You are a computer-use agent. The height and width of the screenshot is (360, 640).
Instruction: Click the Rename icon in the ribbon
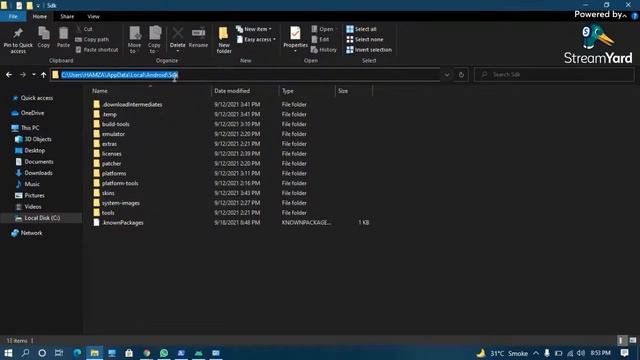[x=198, y=38]
